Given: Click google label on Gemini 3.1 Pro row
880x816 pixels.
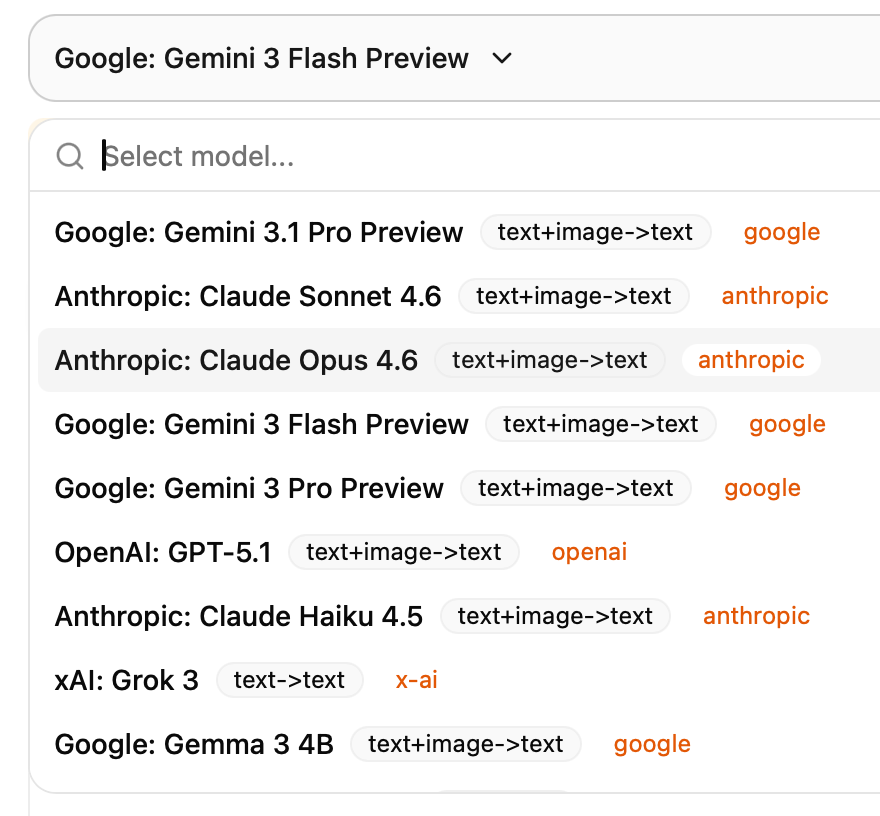Looking at the screenshot, I should (782, 233).
